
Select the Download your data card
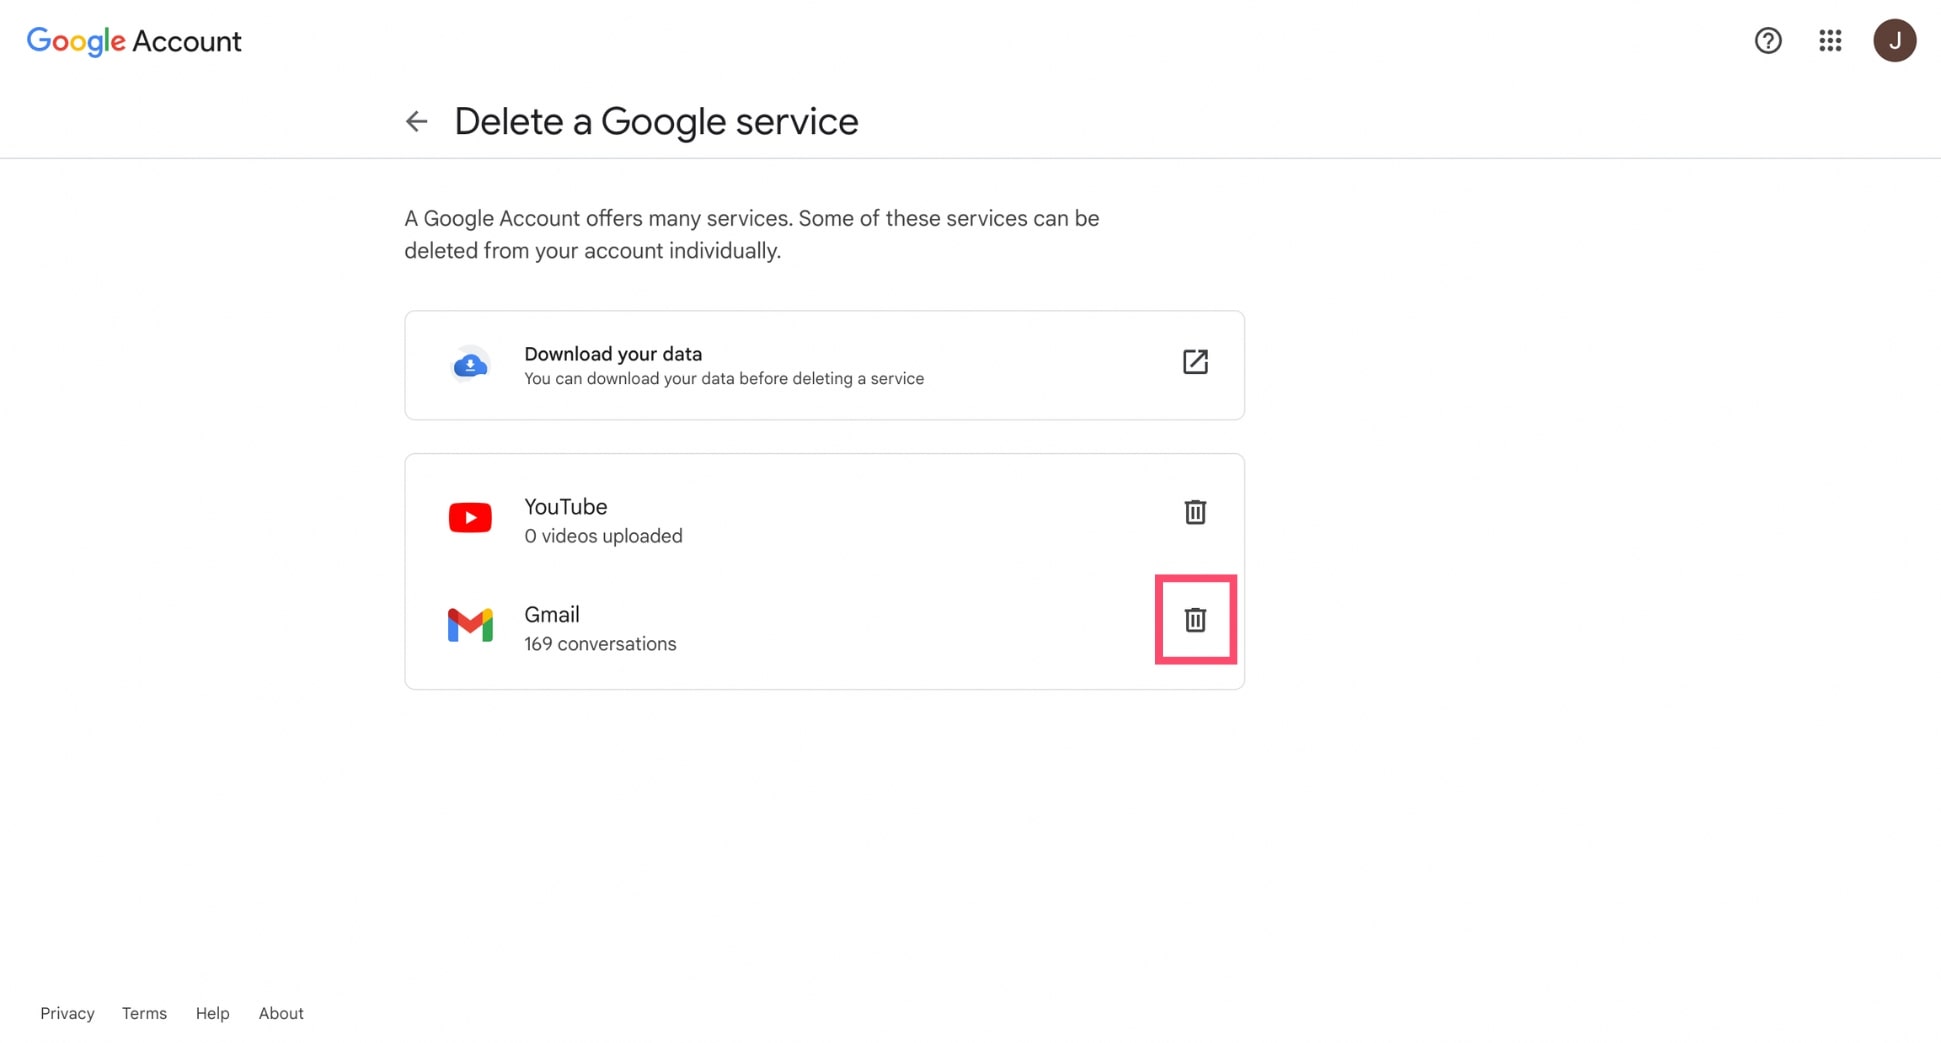(824, 364)
